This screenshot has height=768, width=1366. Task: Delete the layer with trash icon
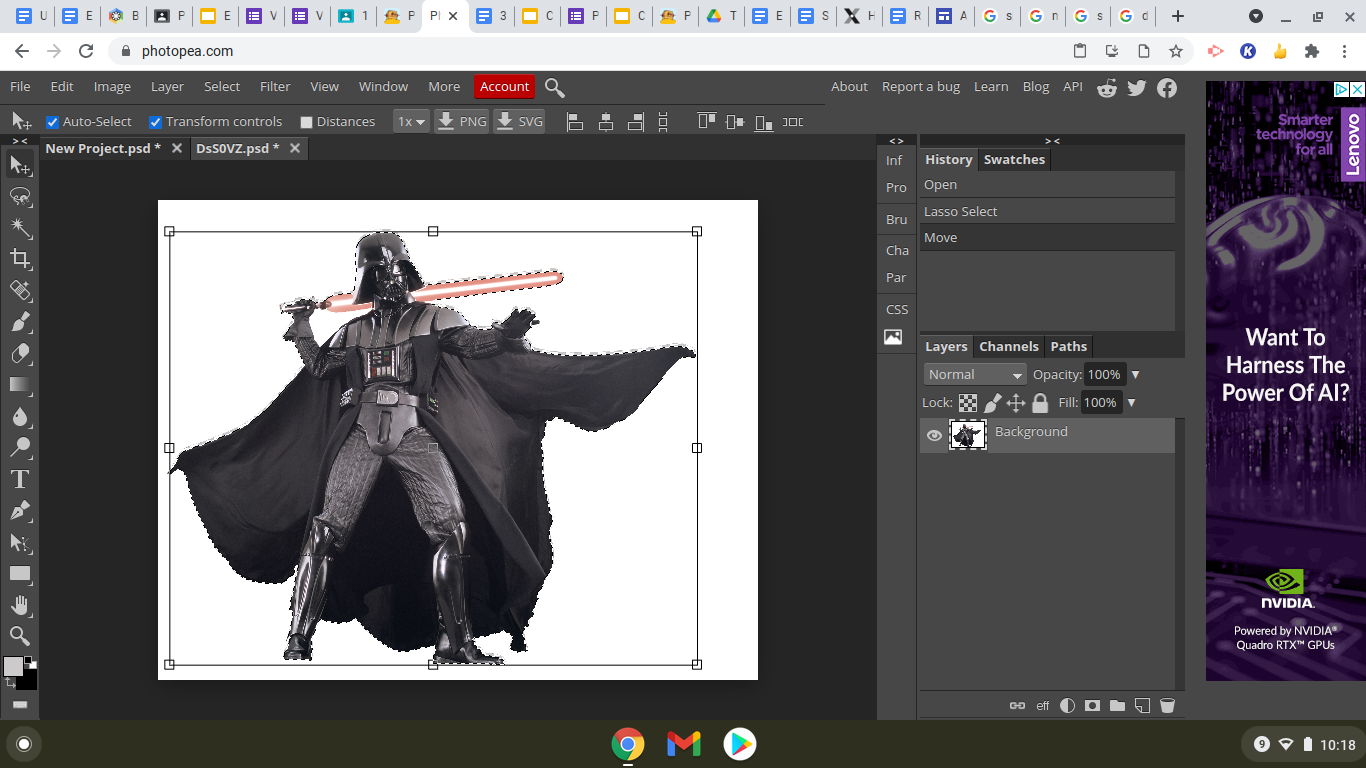(x=1167, y=705)
